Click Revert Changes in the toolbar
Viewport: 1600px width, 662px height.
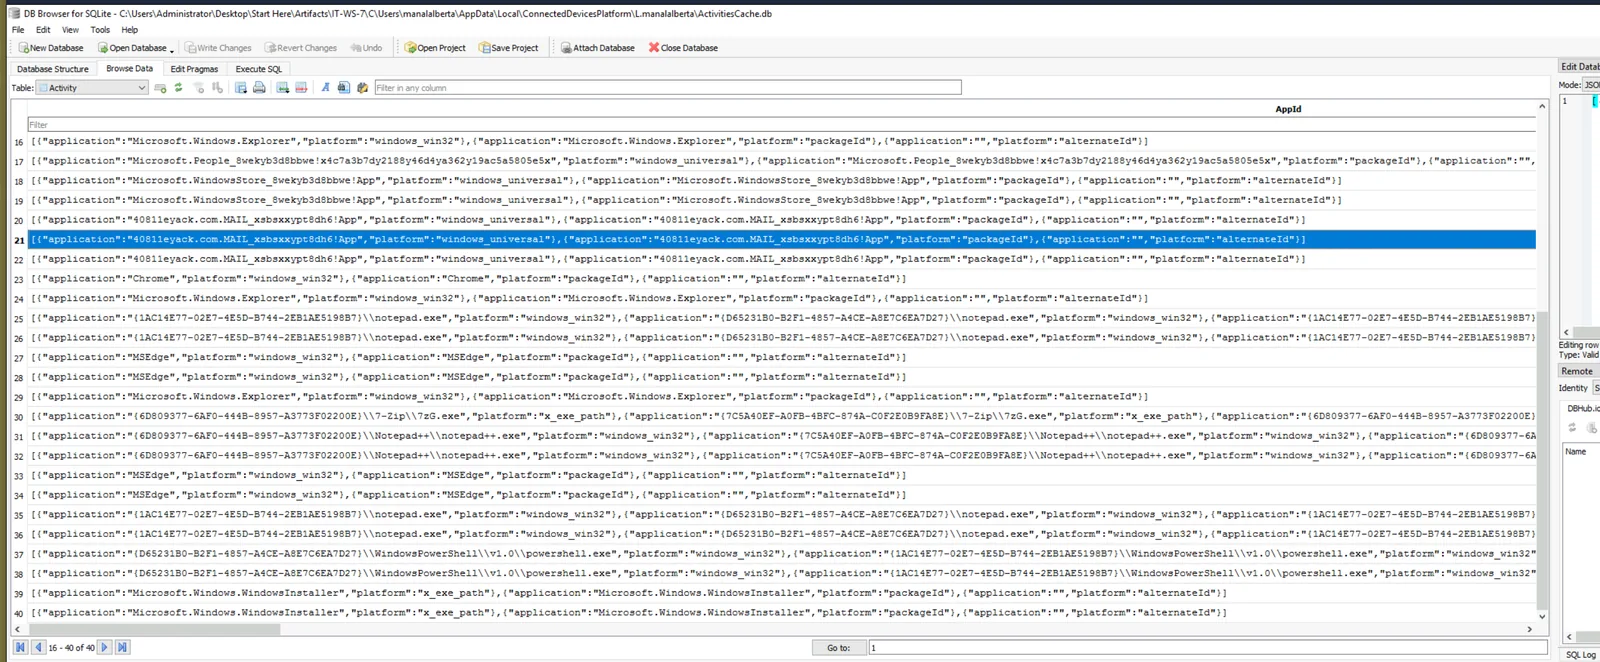point(301,48)
